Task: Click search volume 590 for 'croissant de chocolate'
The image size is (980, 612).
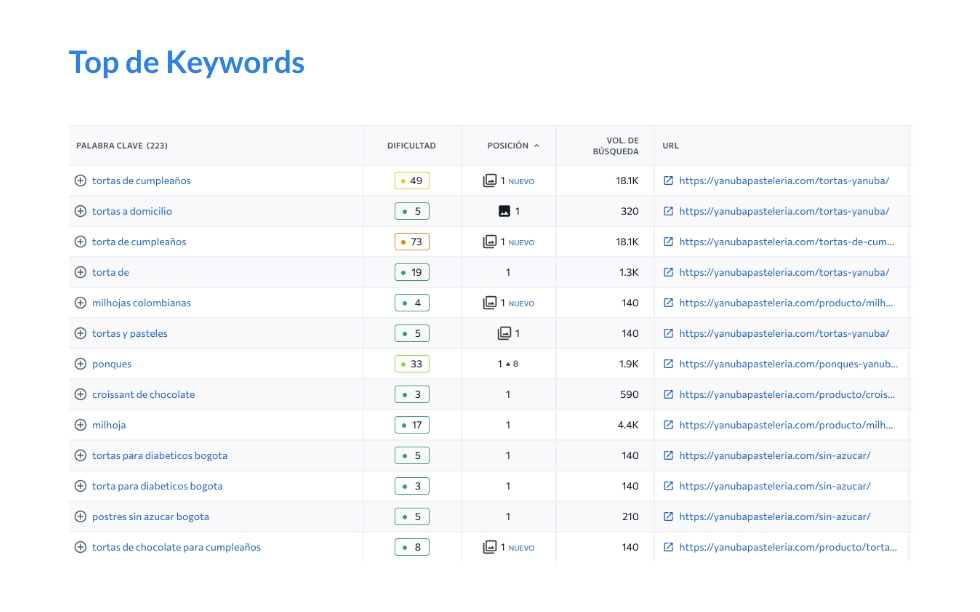Action: (629, 394)
